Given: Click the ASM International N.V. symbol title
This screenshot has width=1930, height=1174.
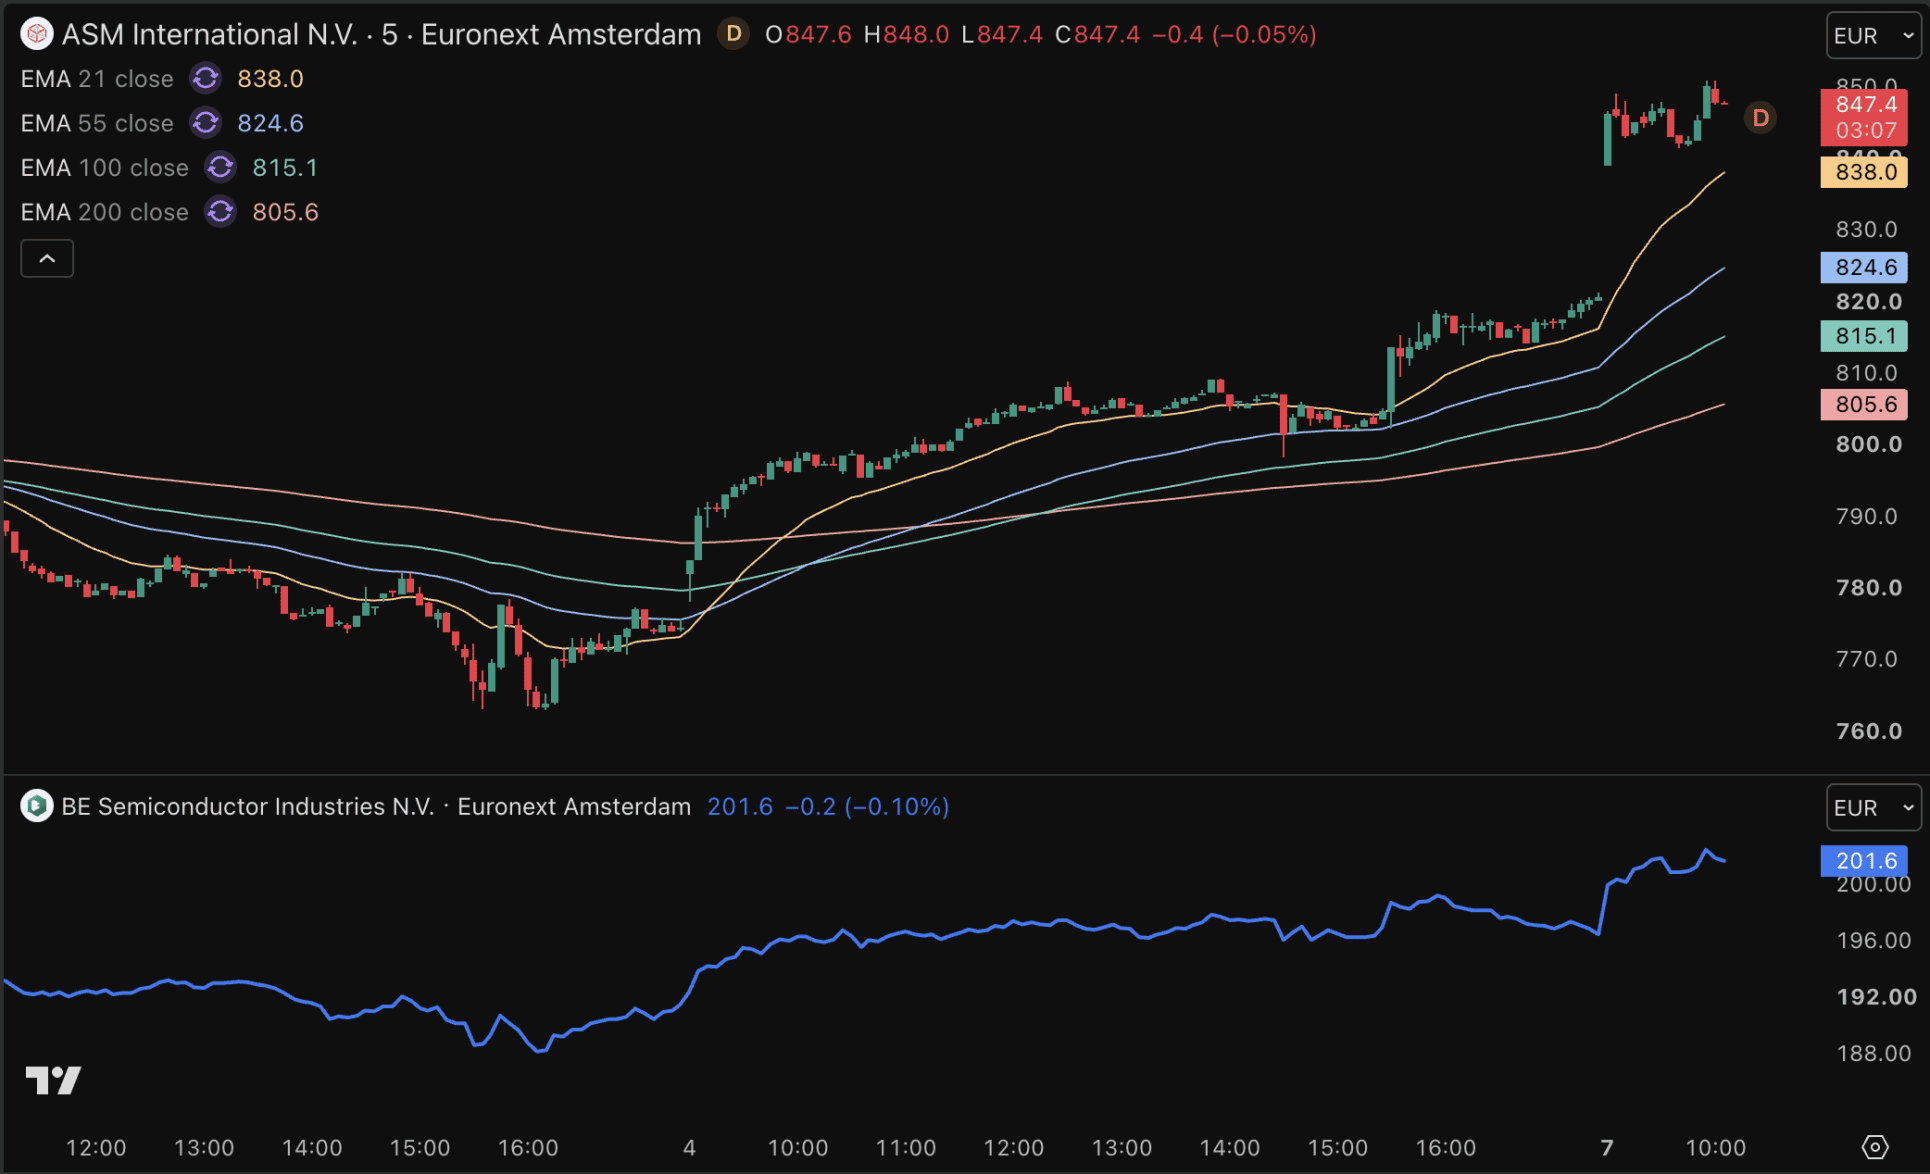Looking at the screenshot, I should click(209, 34).
